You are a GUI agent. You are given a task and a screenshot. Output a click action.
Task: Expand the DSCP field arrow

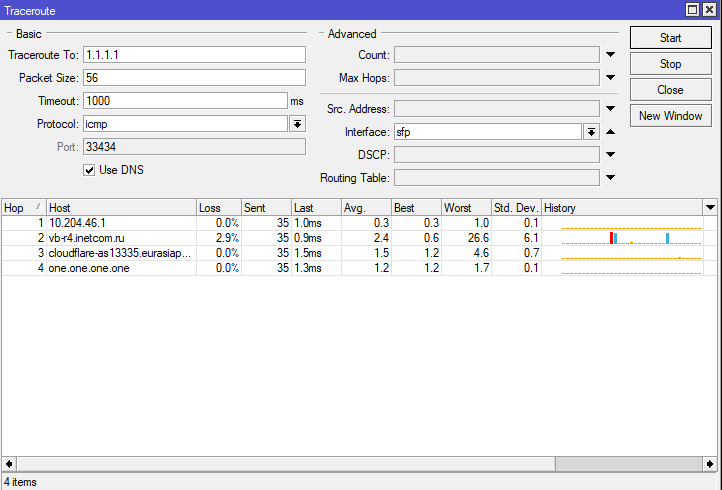pos(611,154)
